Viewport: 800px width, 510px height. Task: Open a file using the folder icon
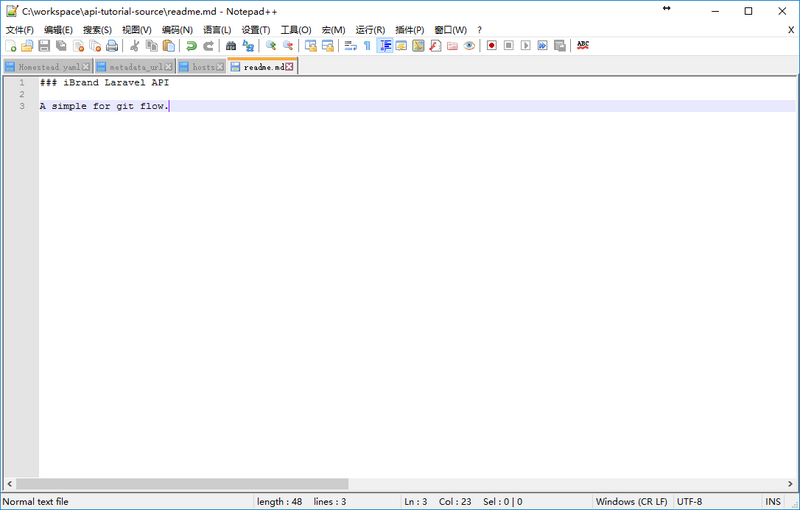pyautogui.click(x=27, y=46)
